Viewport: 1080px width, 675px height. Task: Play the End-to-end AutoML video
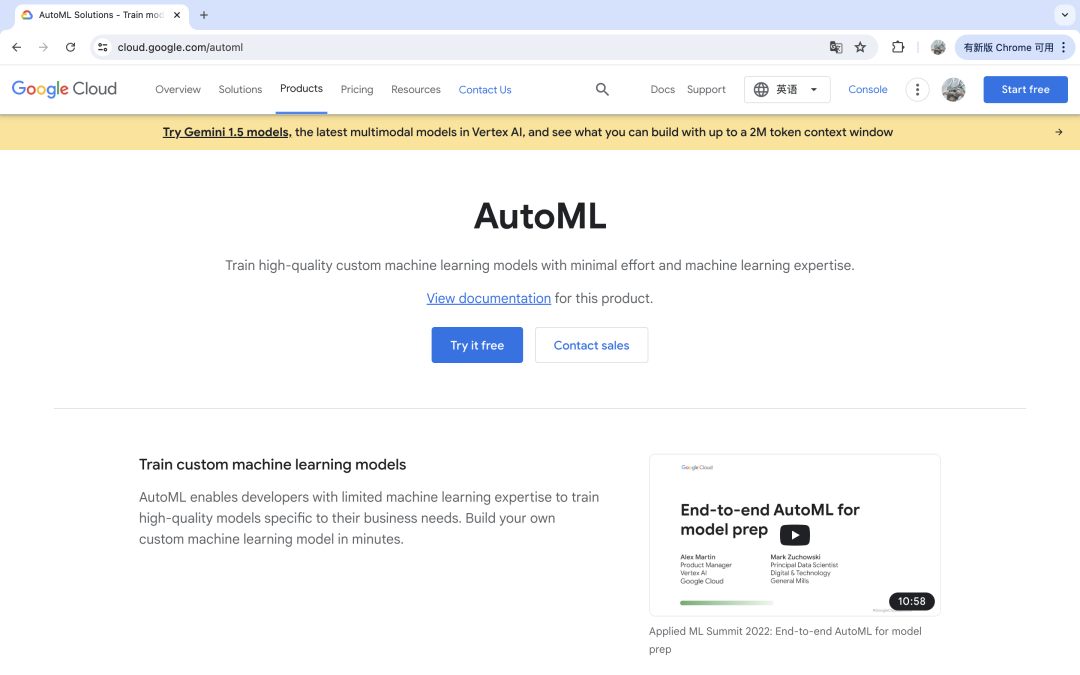click(x=794, y=535)
